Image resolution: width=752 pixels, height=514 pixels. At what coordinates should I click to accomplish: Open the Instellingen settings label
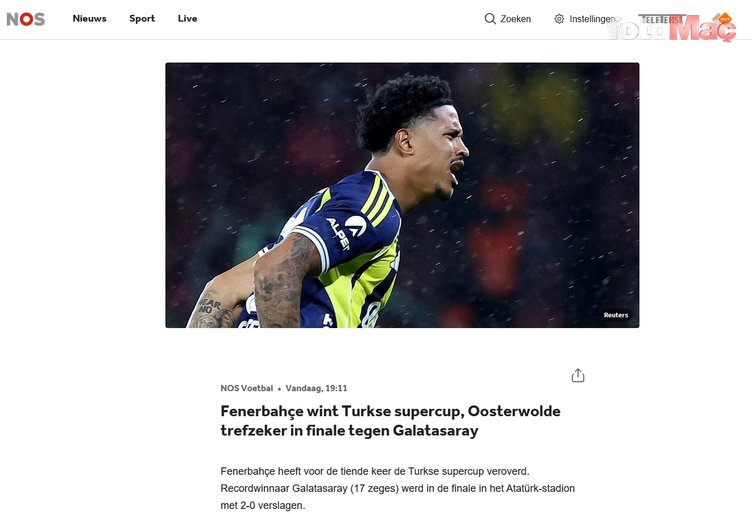[x=593, y=19]
